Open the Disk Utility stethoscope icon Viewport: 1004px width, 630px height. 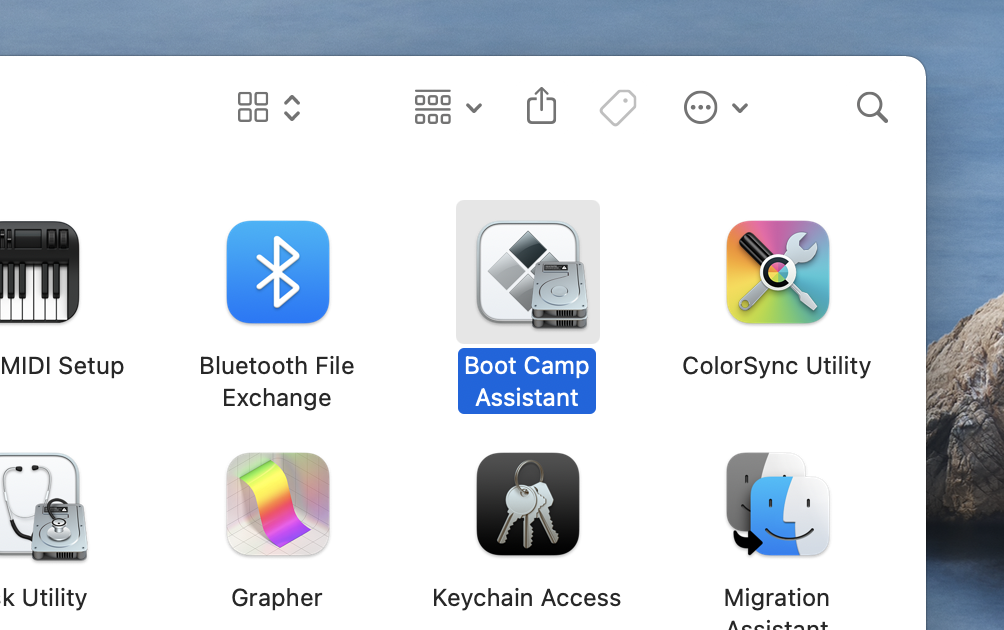click(x=42, y=506)
